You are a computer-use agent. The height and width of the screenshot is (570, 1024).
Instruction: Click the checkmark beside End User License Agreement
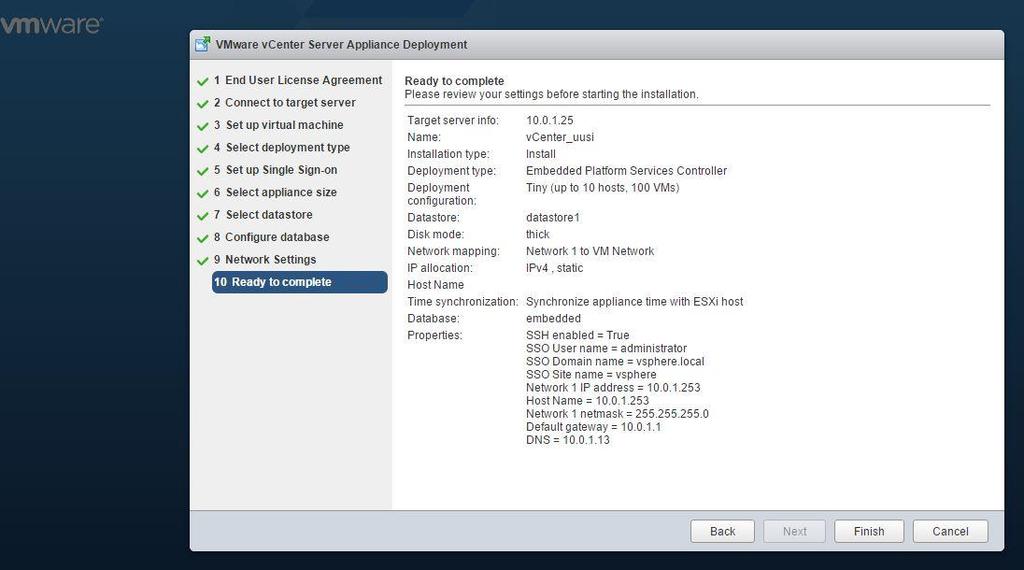tap(202, 82)
